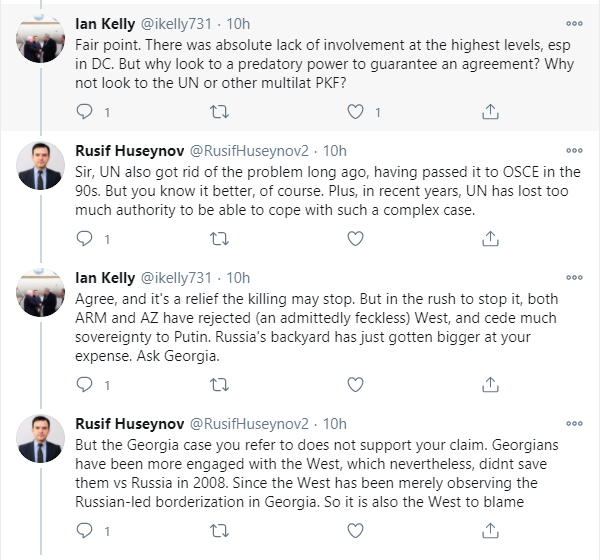Open more options on Ian Kelly's first tweet
Screen dimensions: 605x560
pos(574,23)
